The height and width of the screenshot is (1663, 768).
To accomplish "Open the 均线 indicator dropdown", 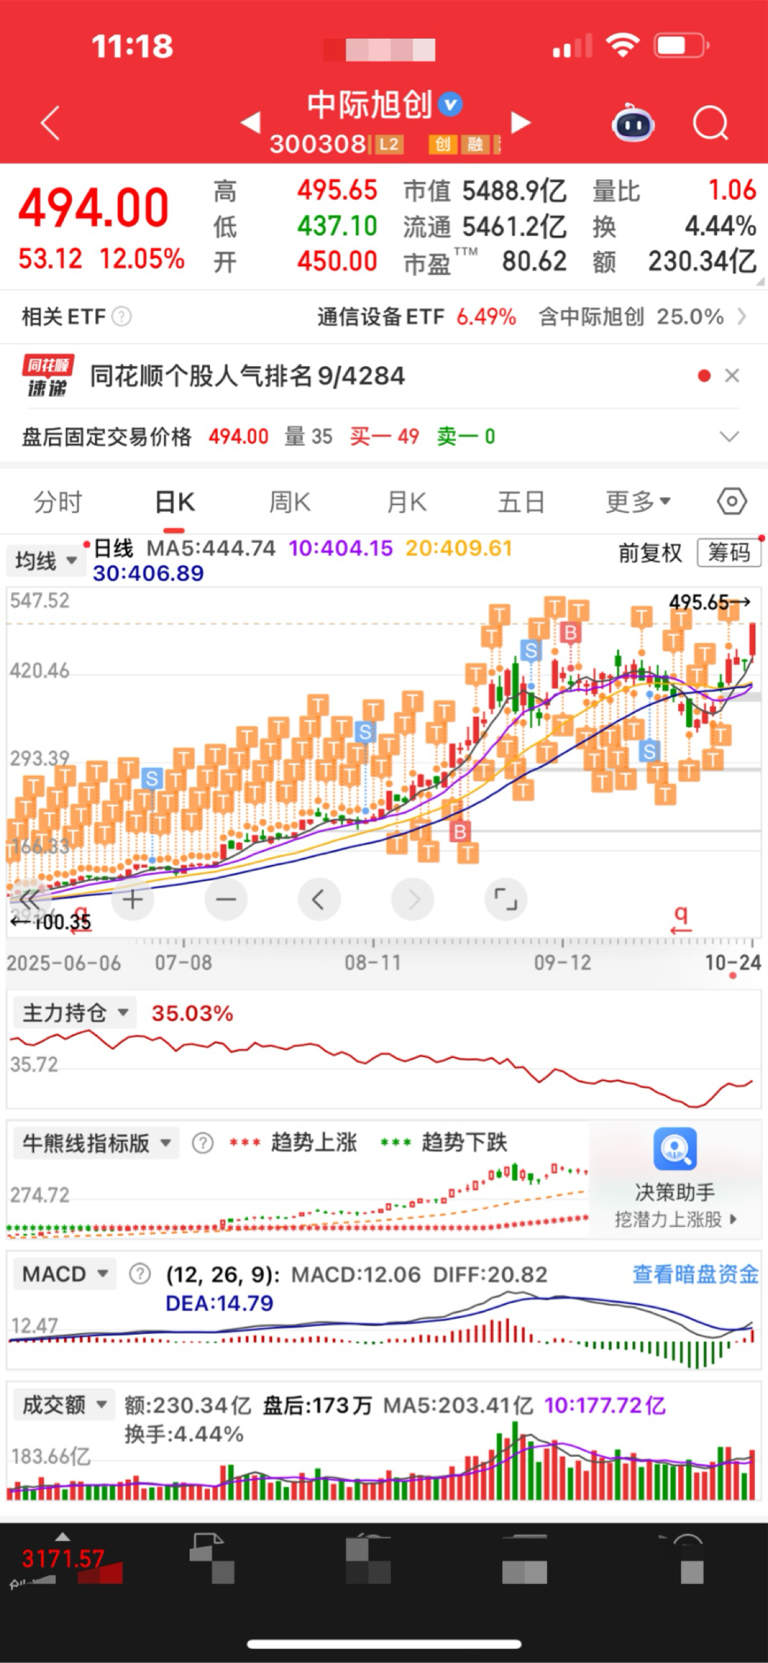I will point(45,561).
